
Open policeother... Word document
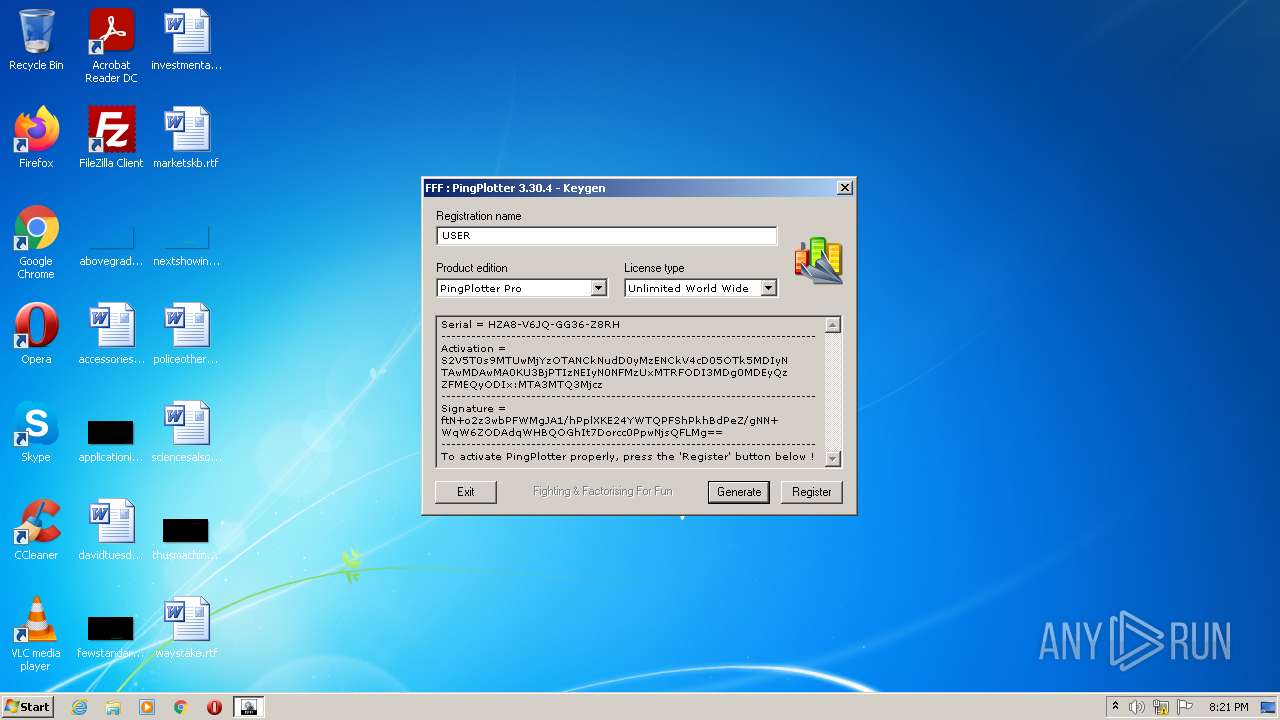click(x=186, y=334)
